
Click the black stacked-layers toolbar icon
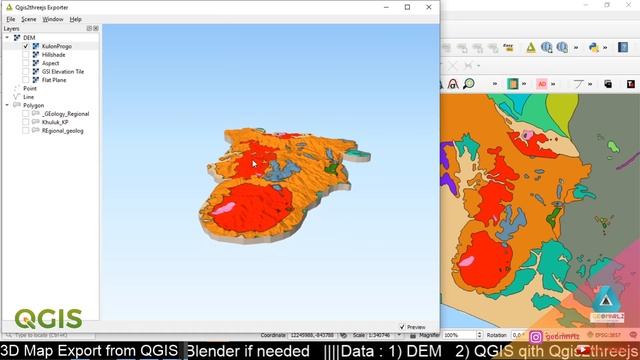click(608, 84)
